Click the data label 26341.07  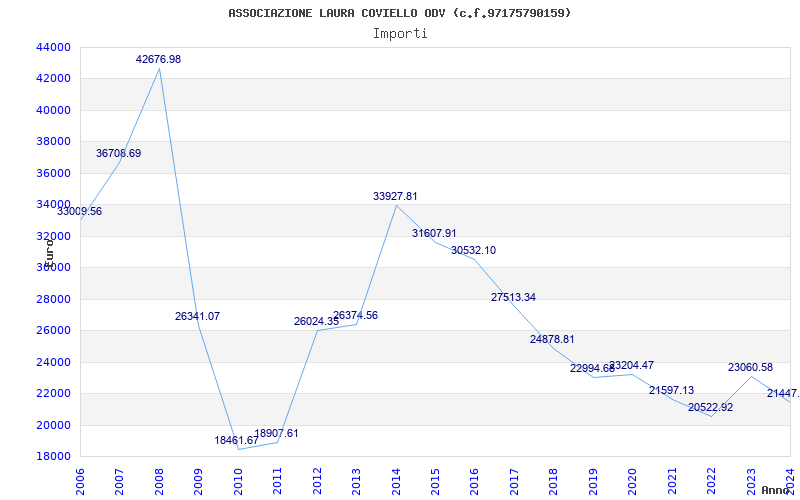pyautogui.click(x=197, y=316)
